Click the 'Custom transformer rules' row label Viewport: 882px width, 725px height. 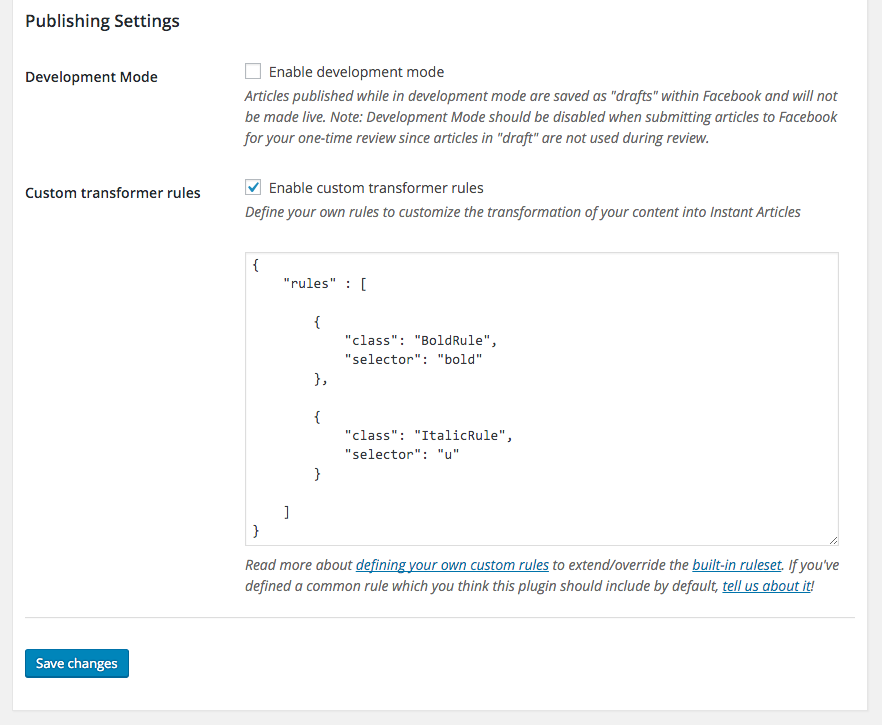pos(112,193)
